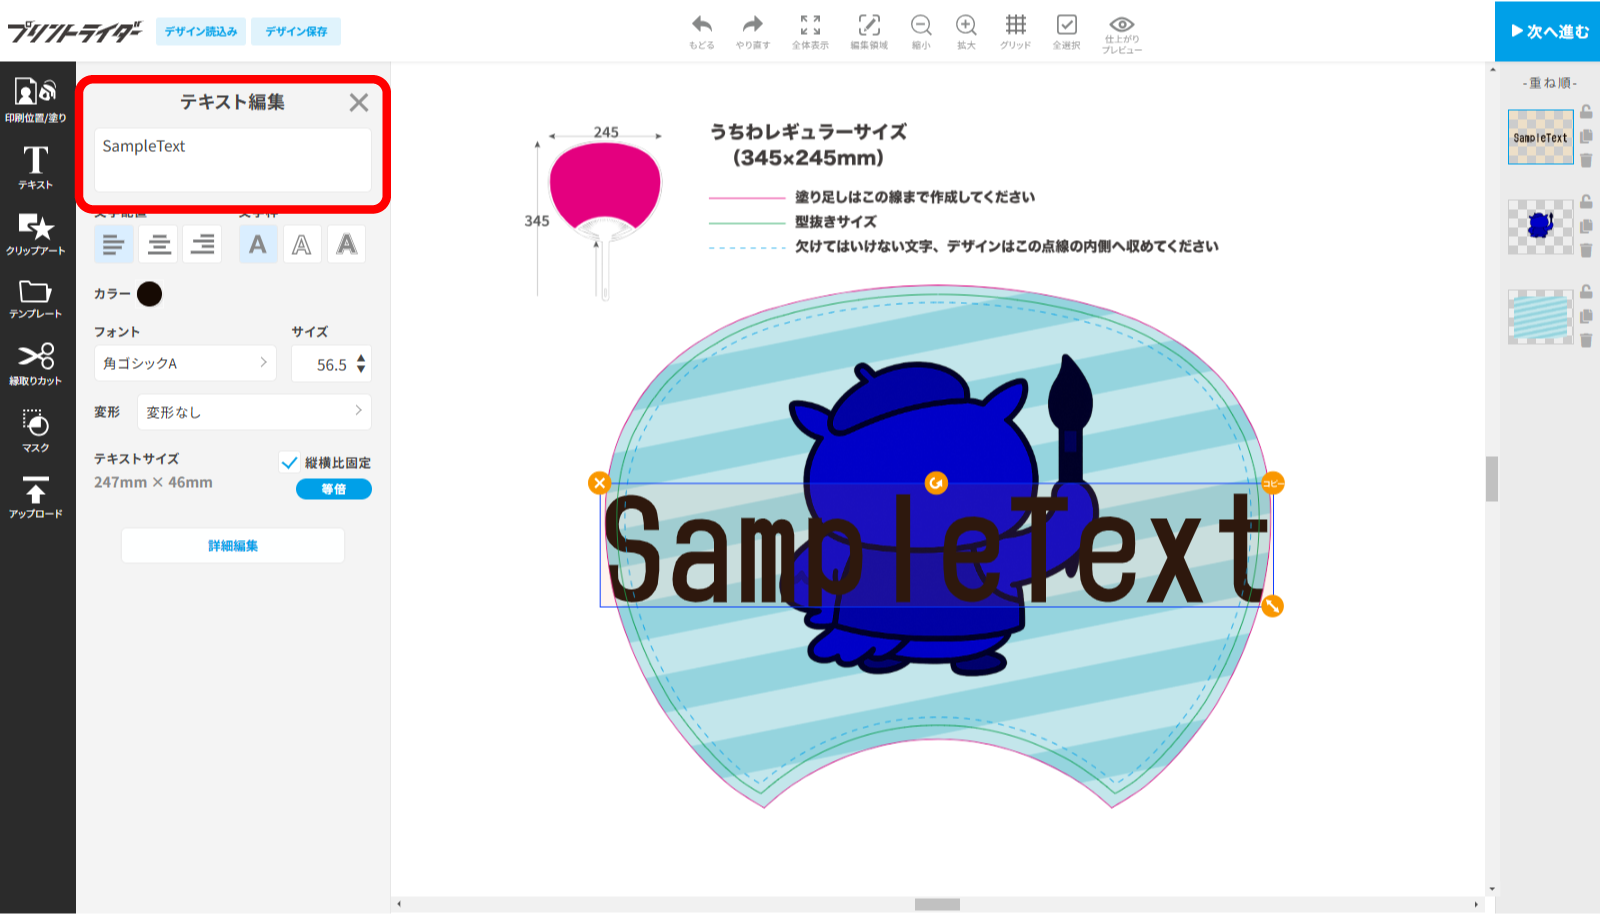
Task: Toggle the グリッド grid display
Action: tap(1015, 31)
